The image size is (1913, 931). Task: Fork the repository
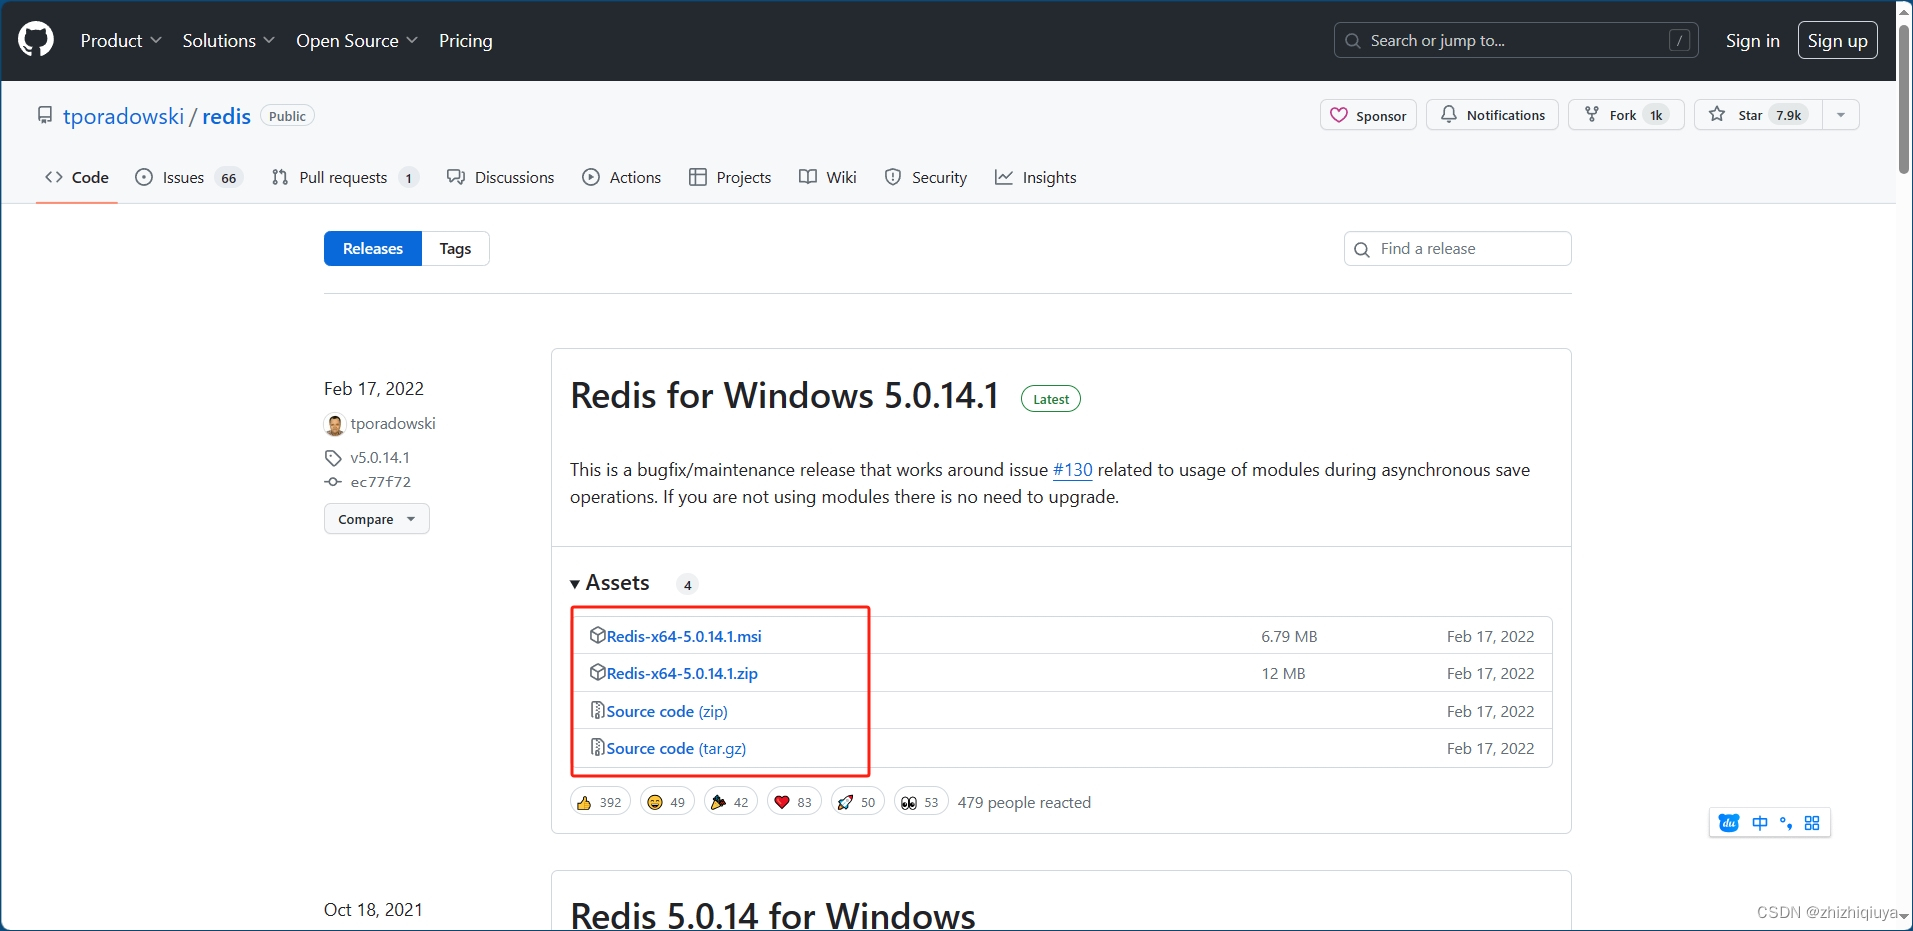coord(1626,115)
